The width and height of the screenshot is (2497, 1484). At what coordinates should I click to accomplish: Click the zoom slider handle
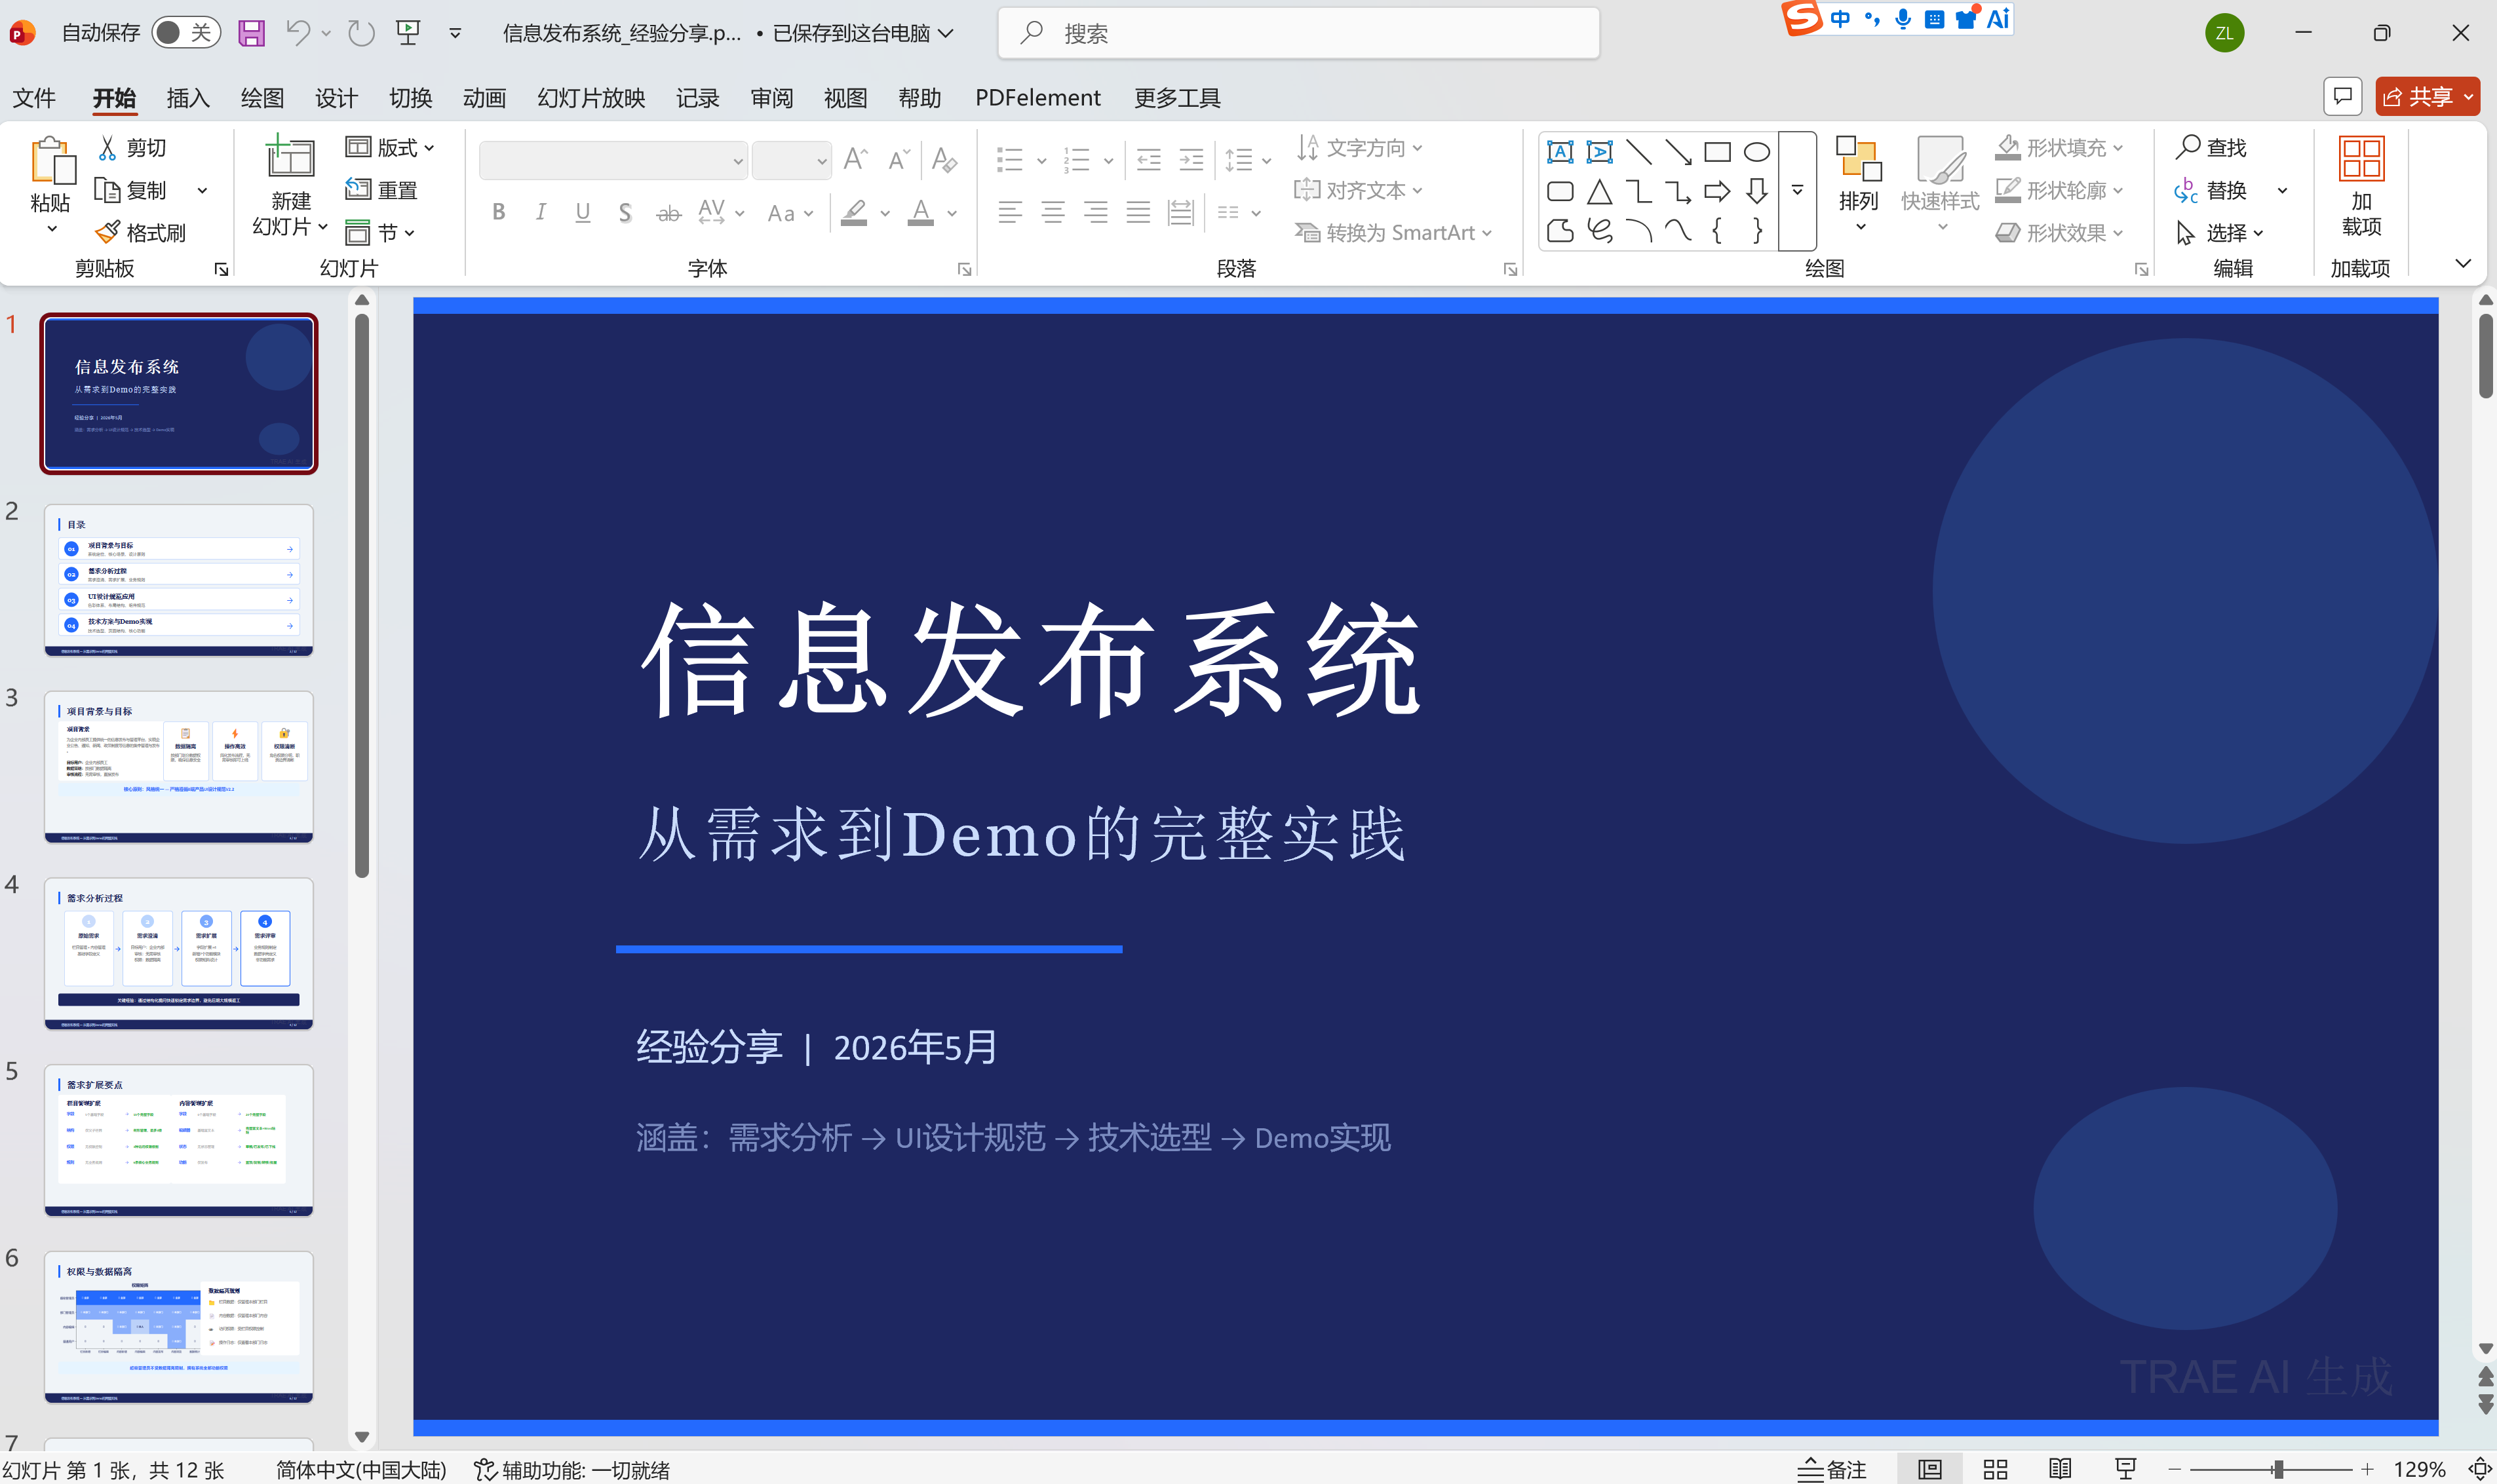[x=2278, y=1469]
